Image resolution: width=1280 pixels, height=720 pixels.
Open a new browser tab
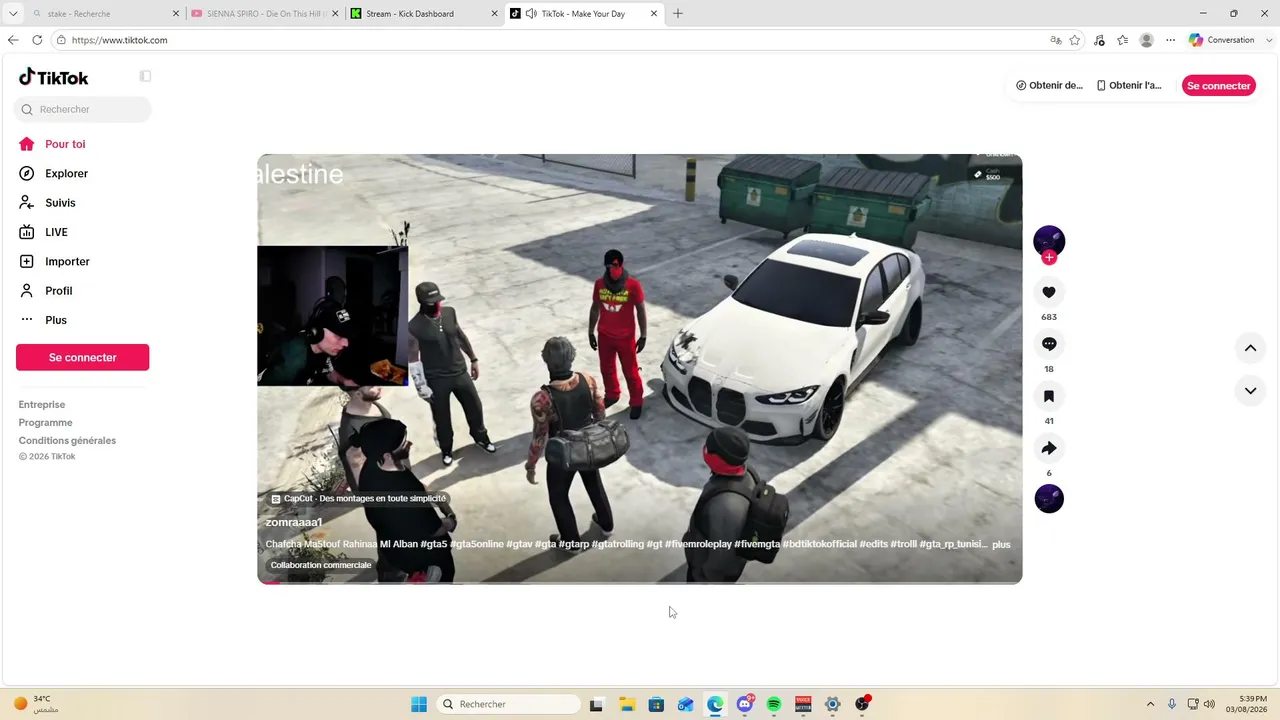click(x=678, y=14)
